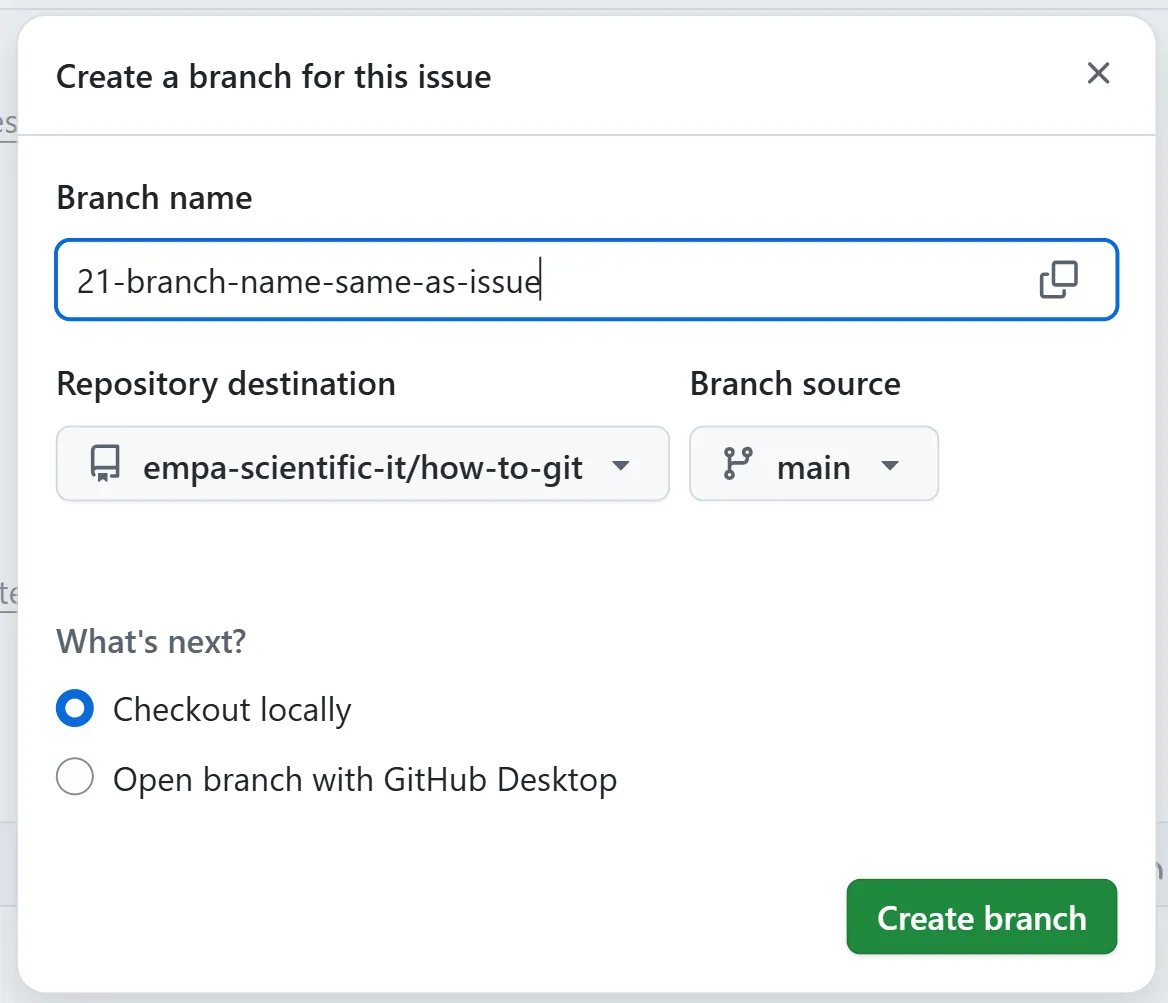
Task: Click the caret icon next to main
Action: tap(889, 464)
